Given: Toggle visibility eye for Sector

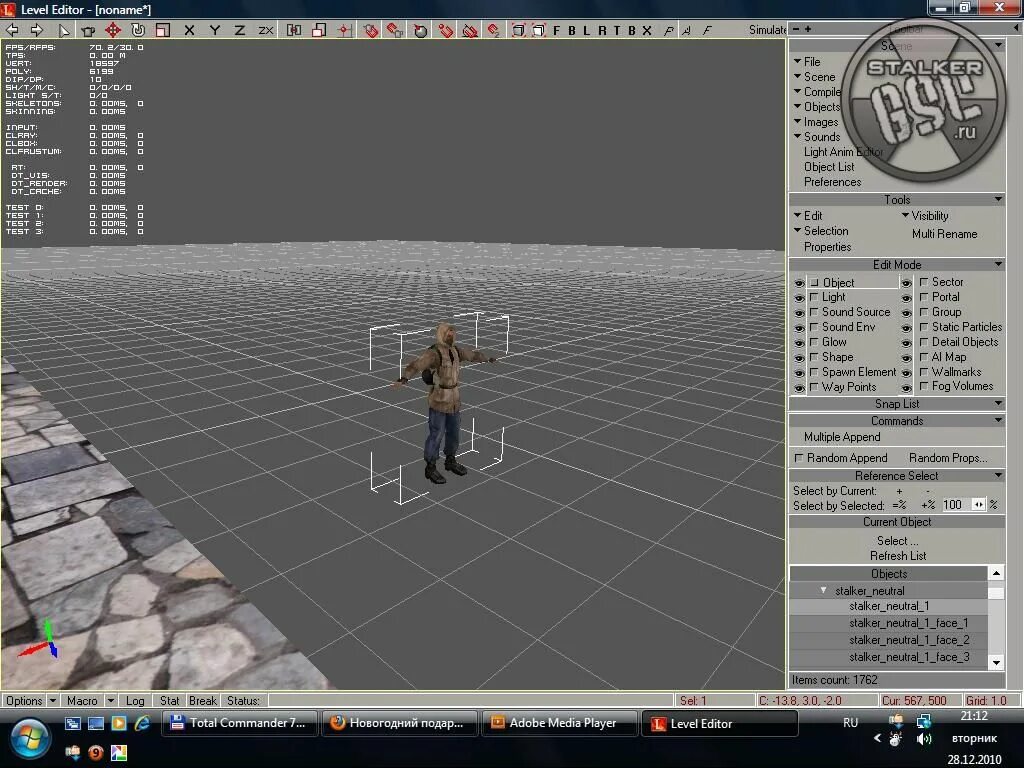Looking at the screenshot, I should coord(906,283).
